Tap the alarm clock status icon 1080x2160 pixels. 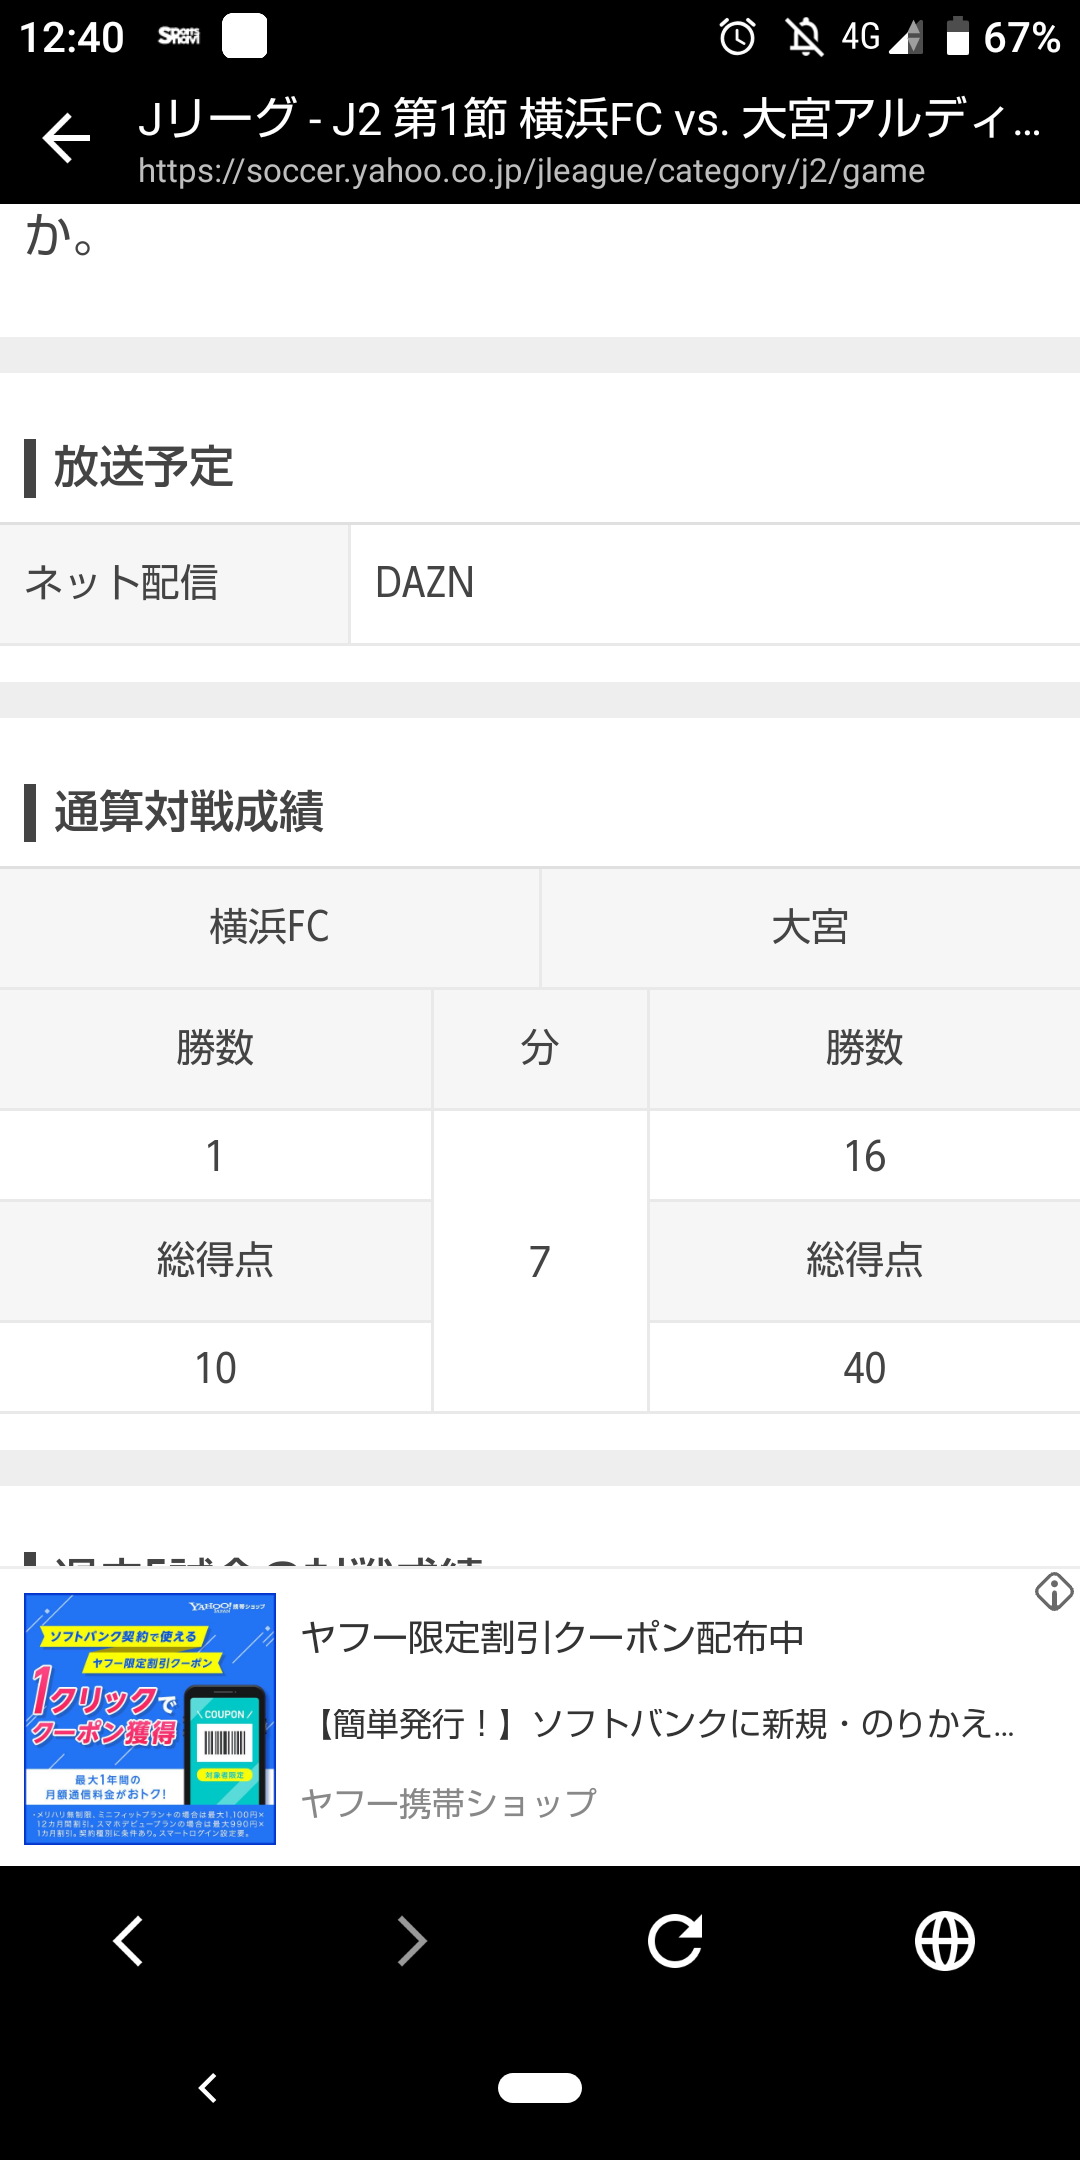point(738,38)
